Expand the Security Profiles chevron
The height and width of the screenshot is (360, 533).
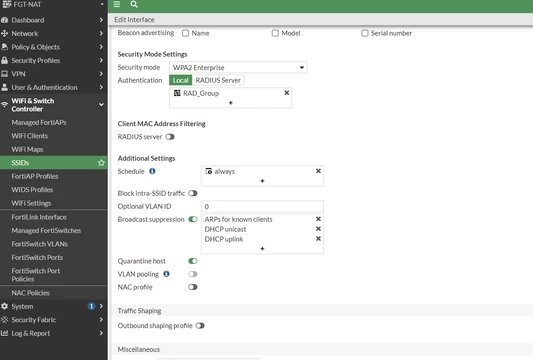click(x=101, y=61)
